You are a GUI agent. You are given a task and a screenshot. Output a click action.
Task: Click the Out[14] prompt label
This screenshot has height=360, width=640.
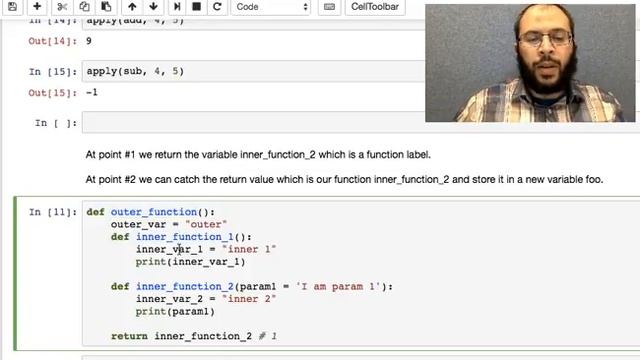pyautogui.click(x=53, y=41)
